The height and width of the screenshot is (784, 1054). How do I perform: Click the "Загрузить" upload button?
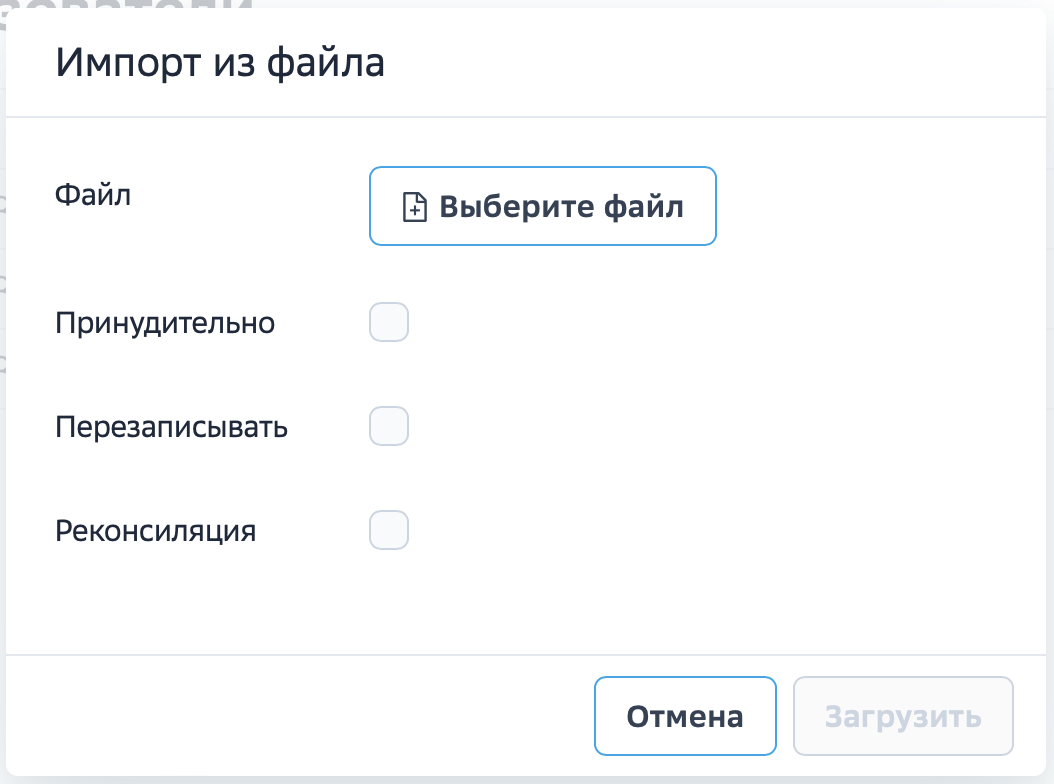(x=903, y=716)
